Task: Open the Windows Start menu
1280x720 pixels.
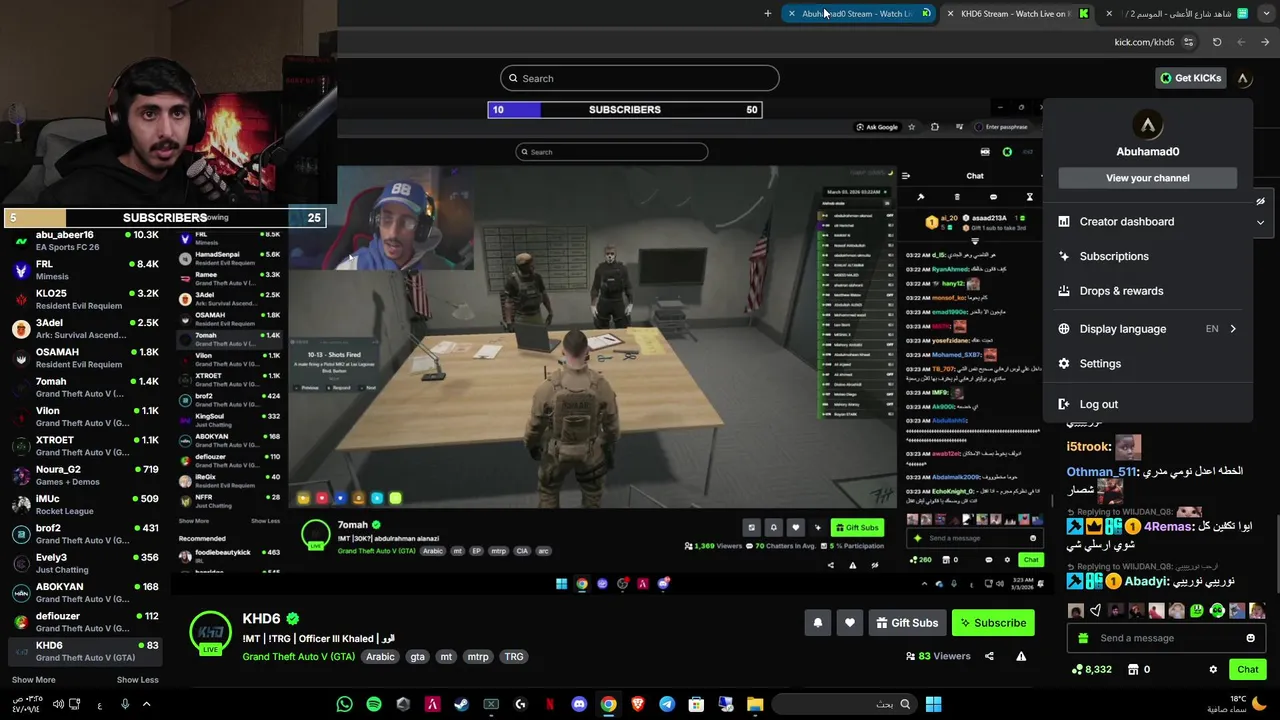Action: coord(933,704)
